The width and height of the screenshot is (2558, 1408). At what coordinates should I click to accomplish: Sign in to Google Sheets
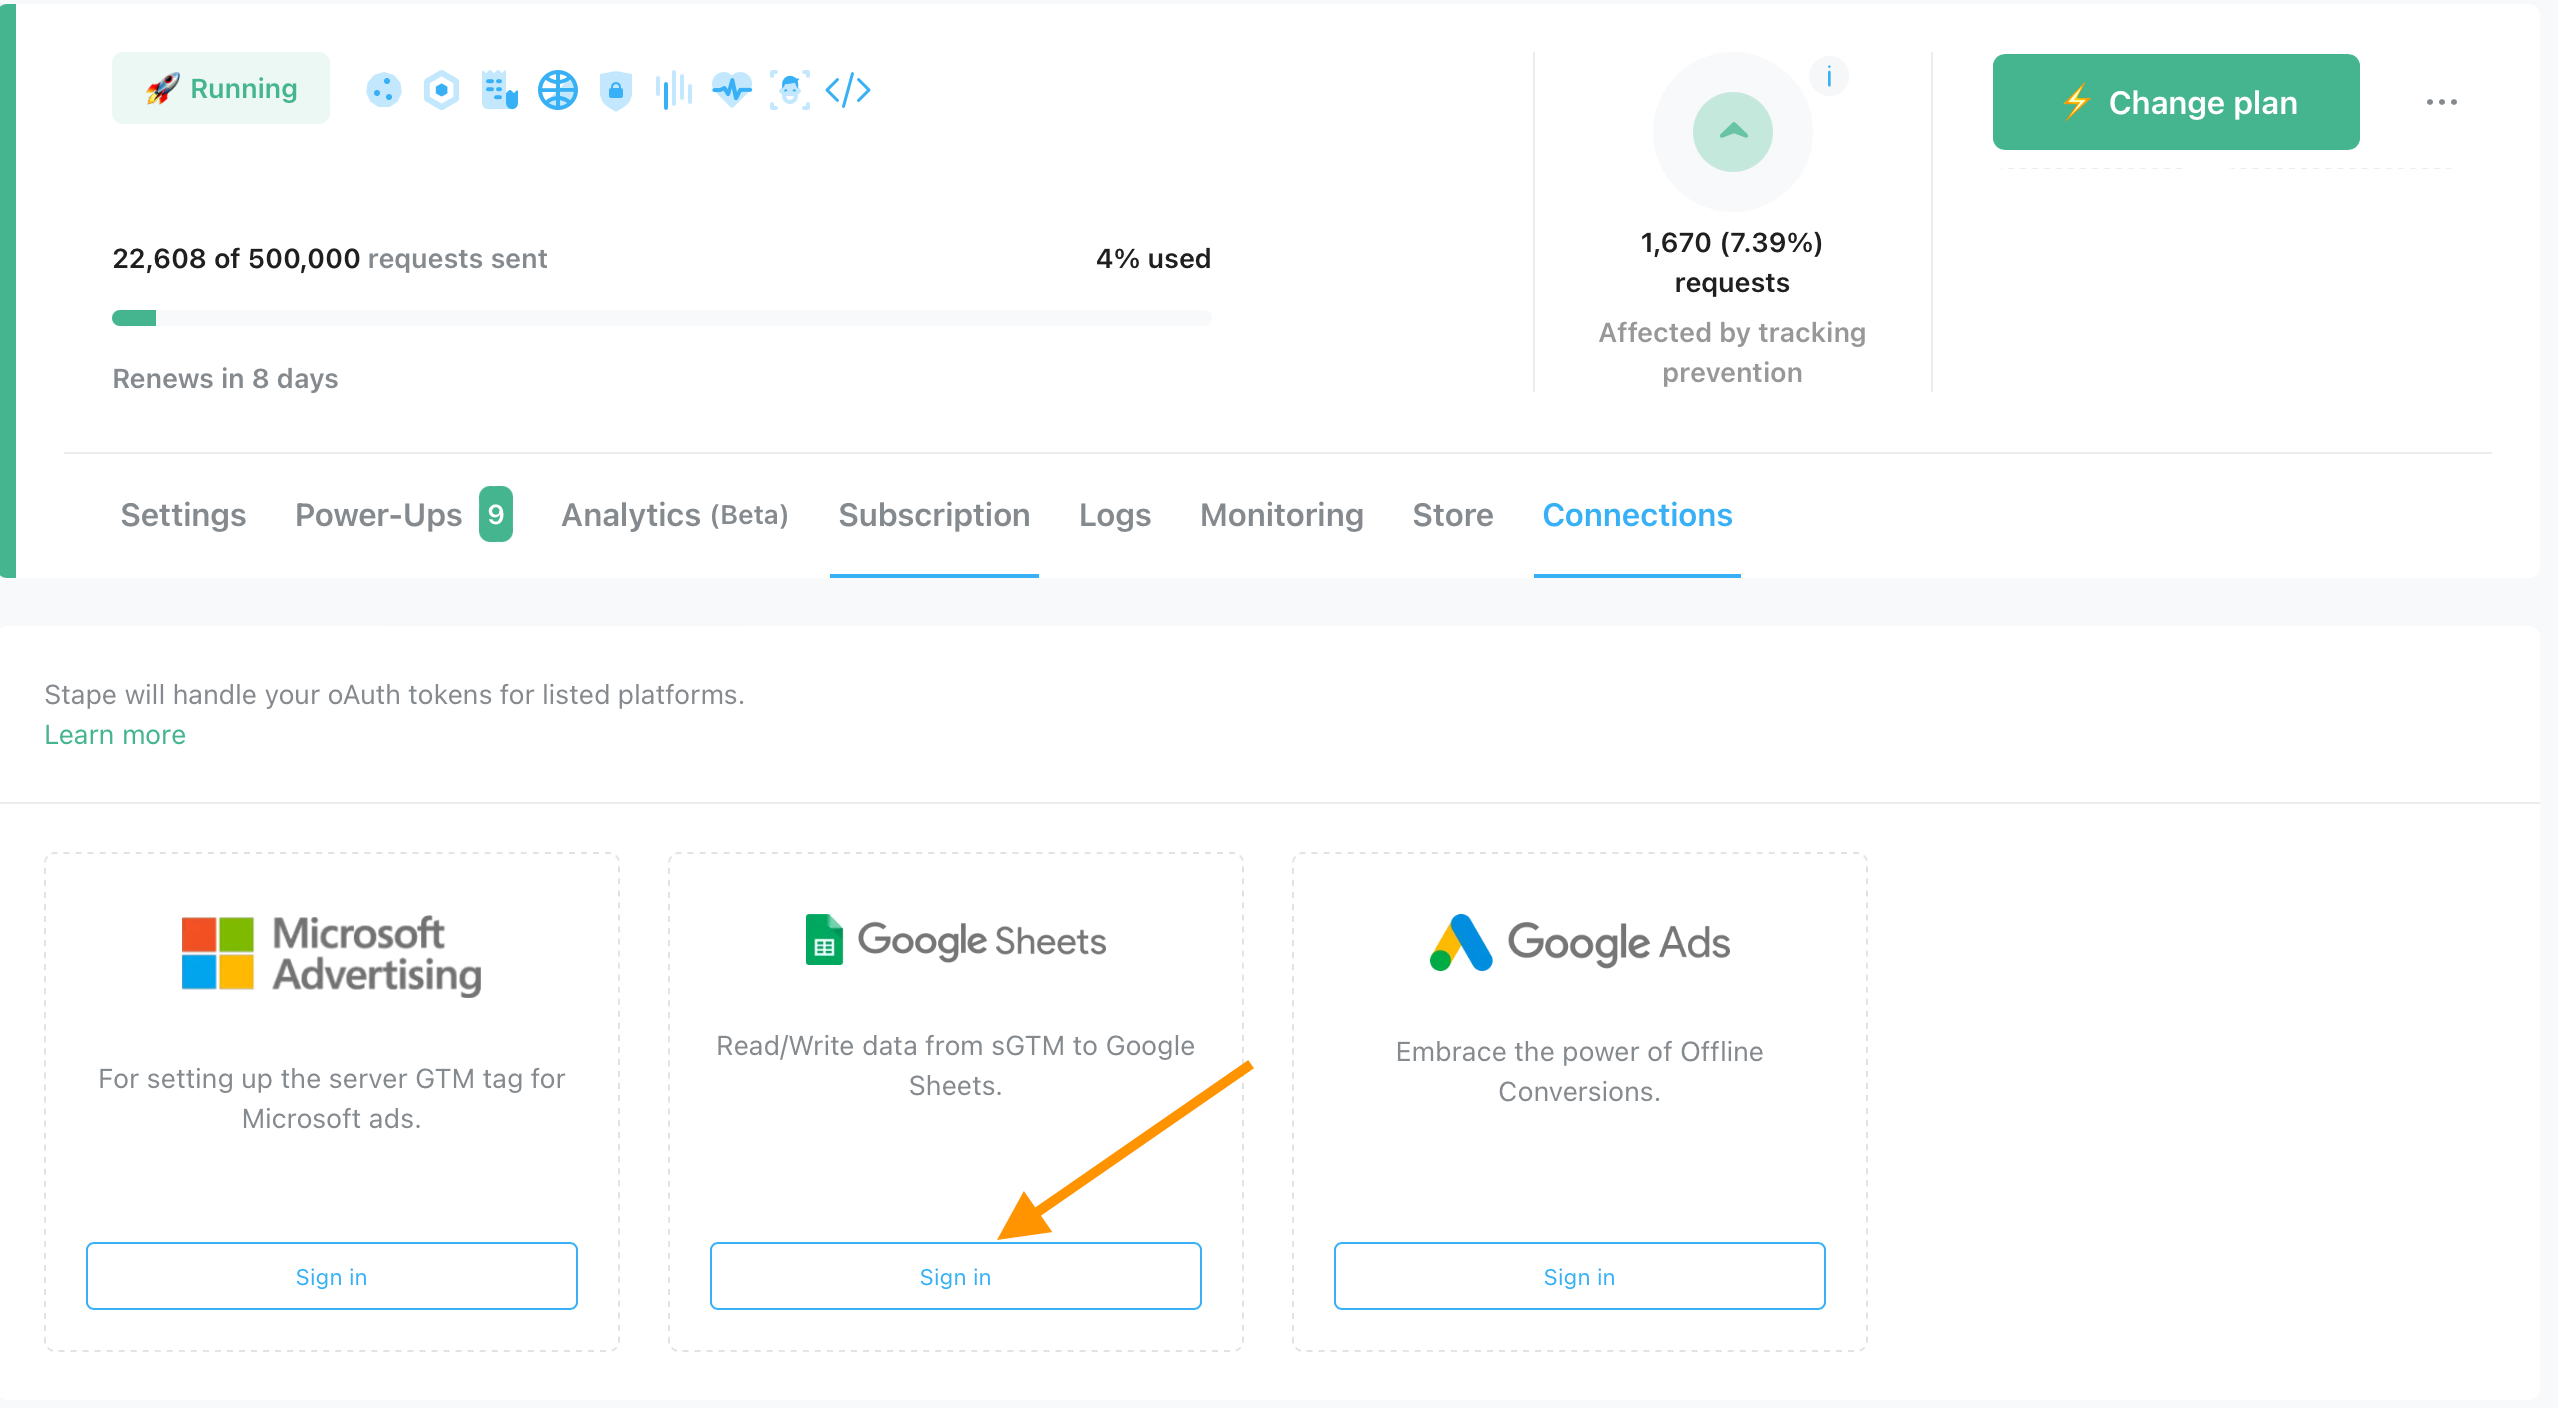coord(956,1276)
